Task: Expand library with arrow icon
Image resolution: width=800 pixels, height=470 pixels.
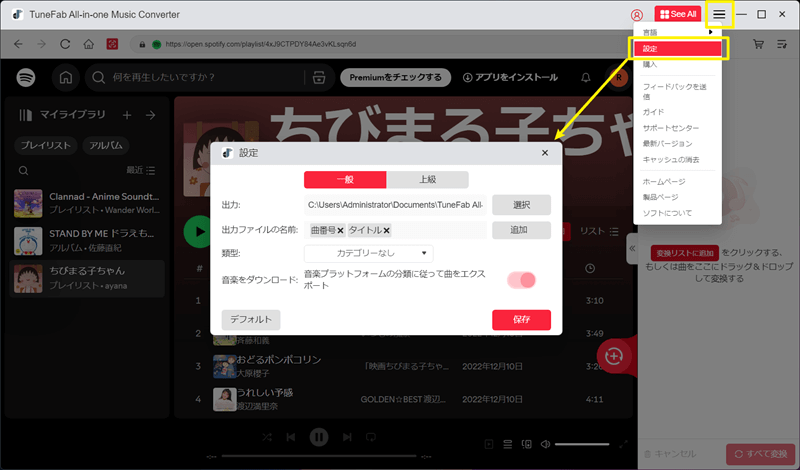Action: [151, 115]
